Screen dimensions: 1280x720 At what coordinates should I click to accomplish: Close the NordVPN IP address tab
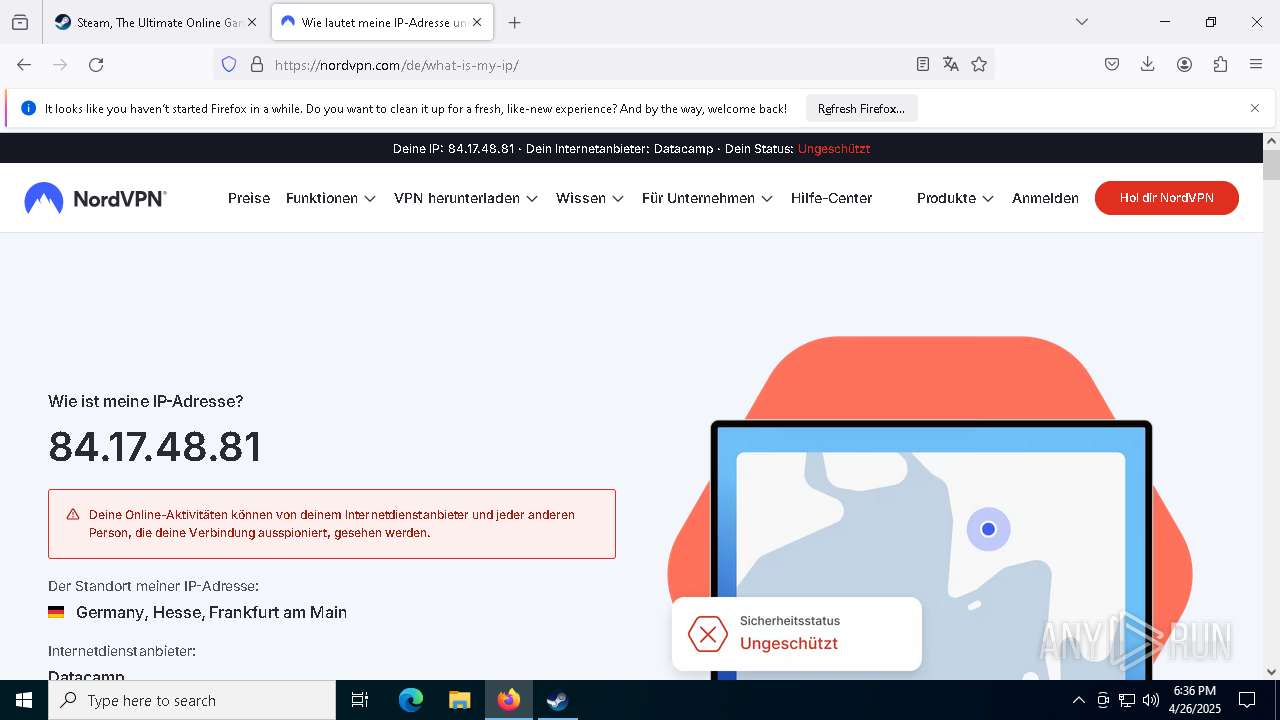478,22
